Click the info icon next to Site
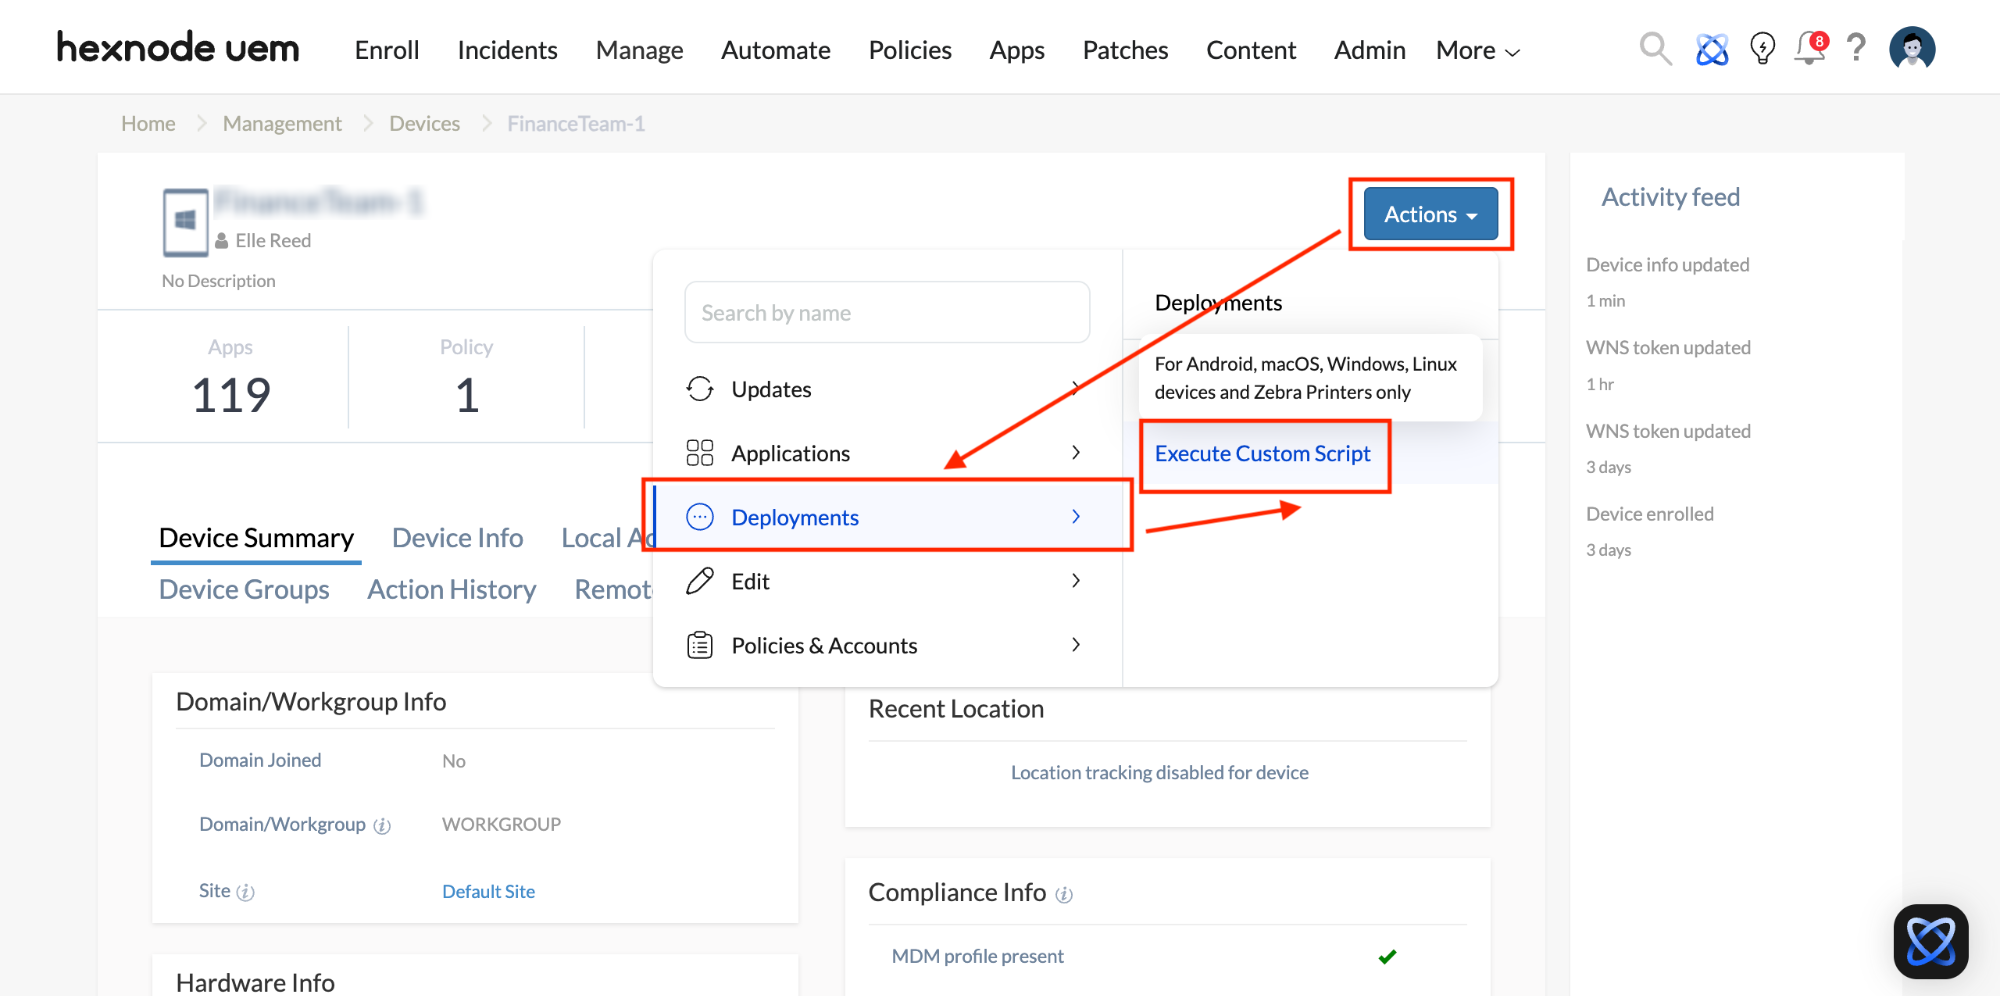This screenshot has width=2000, height=996. point(247,891)
